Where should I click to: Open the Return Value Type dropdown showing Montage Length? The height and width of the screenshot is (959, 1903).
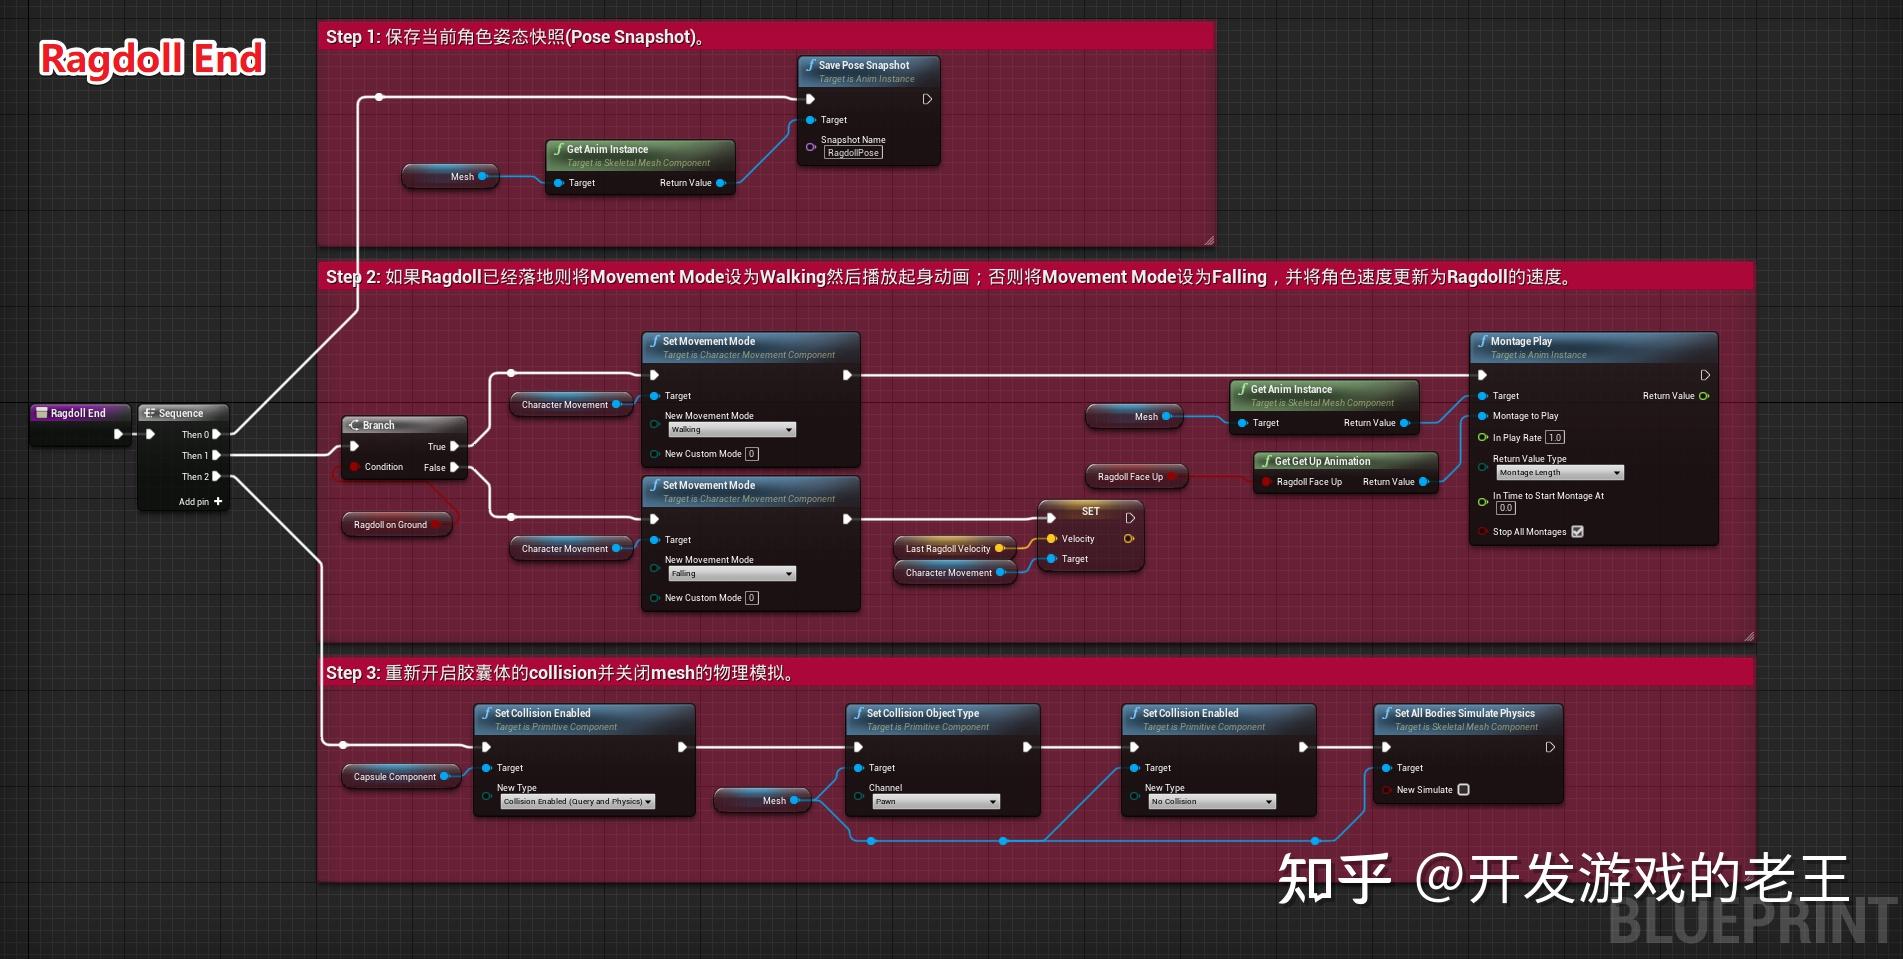(1556, 472)
